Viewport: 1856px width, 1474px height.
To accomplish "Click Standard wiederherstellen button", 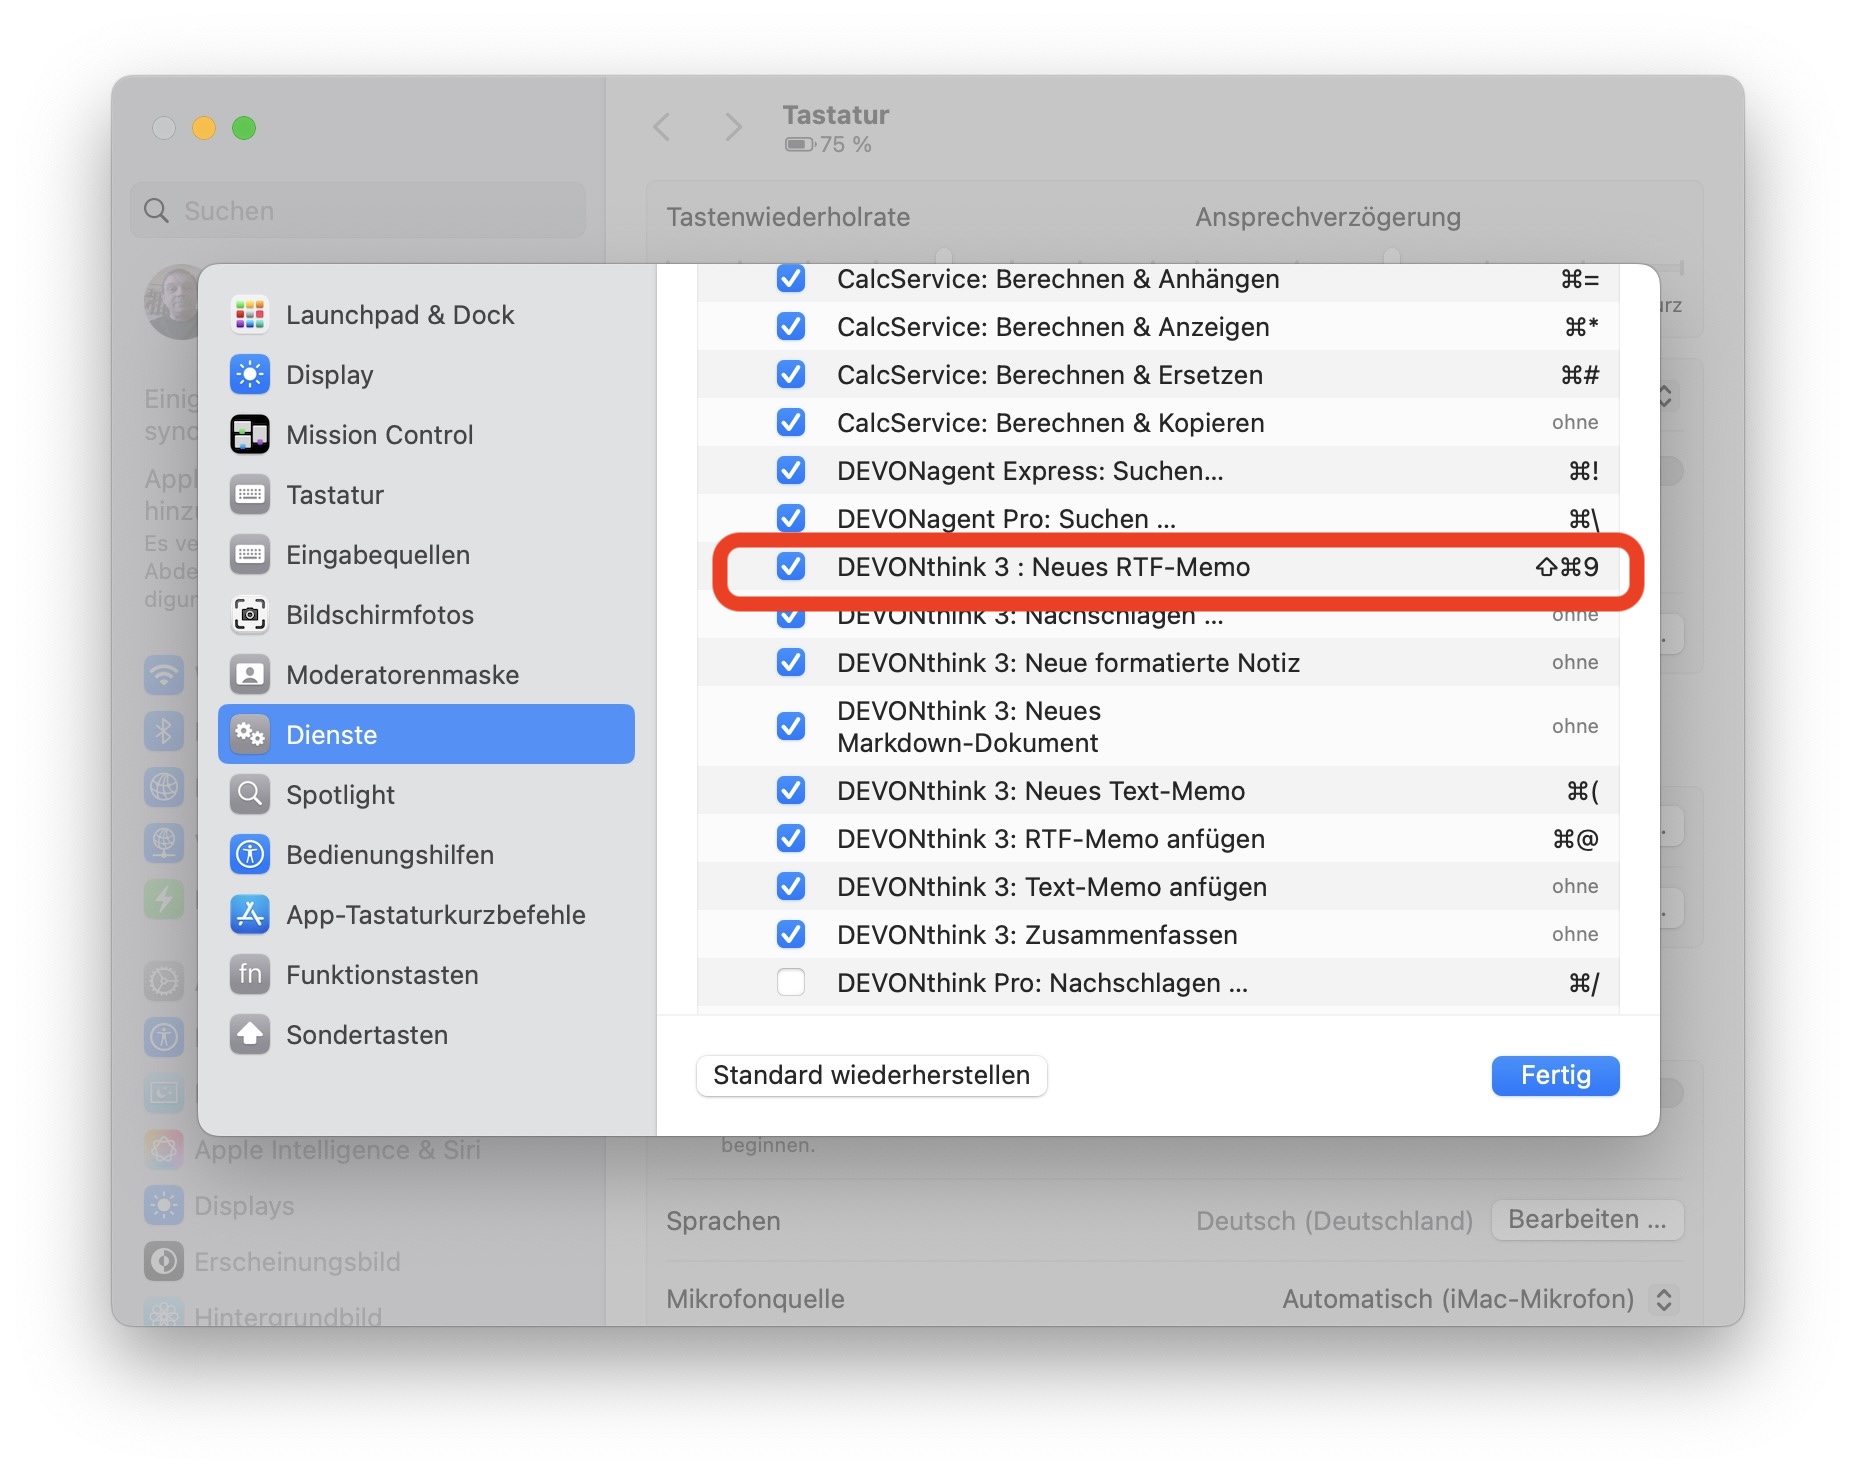I will tap(871, 1076).
